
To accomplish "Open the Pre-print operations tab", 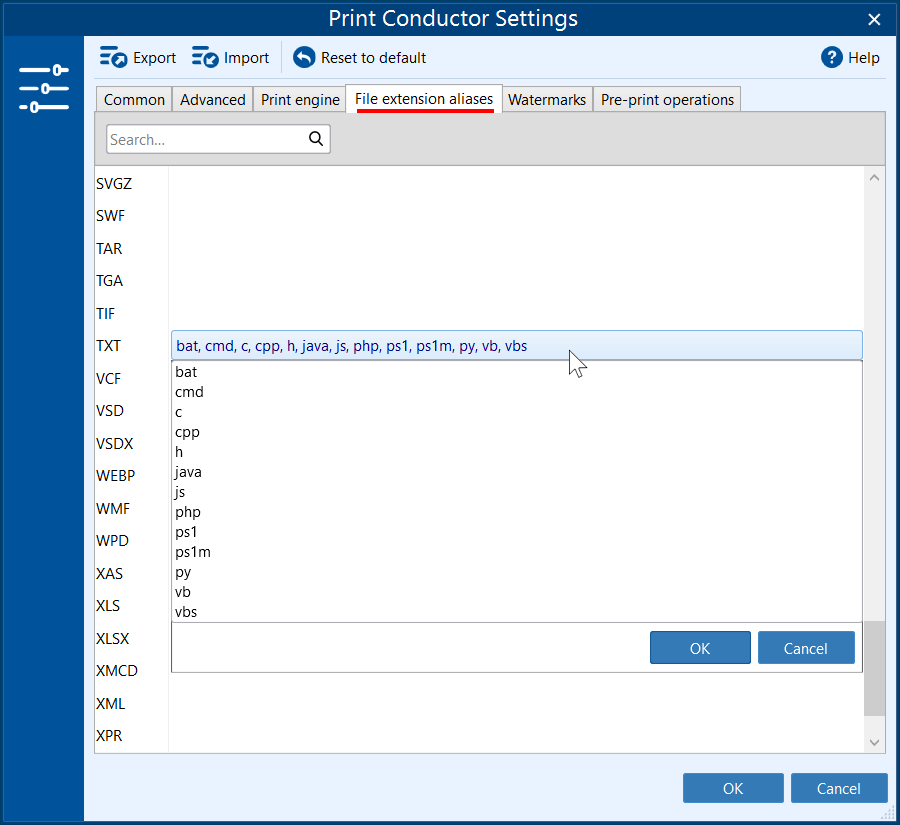I will click(x=667, y=100).
